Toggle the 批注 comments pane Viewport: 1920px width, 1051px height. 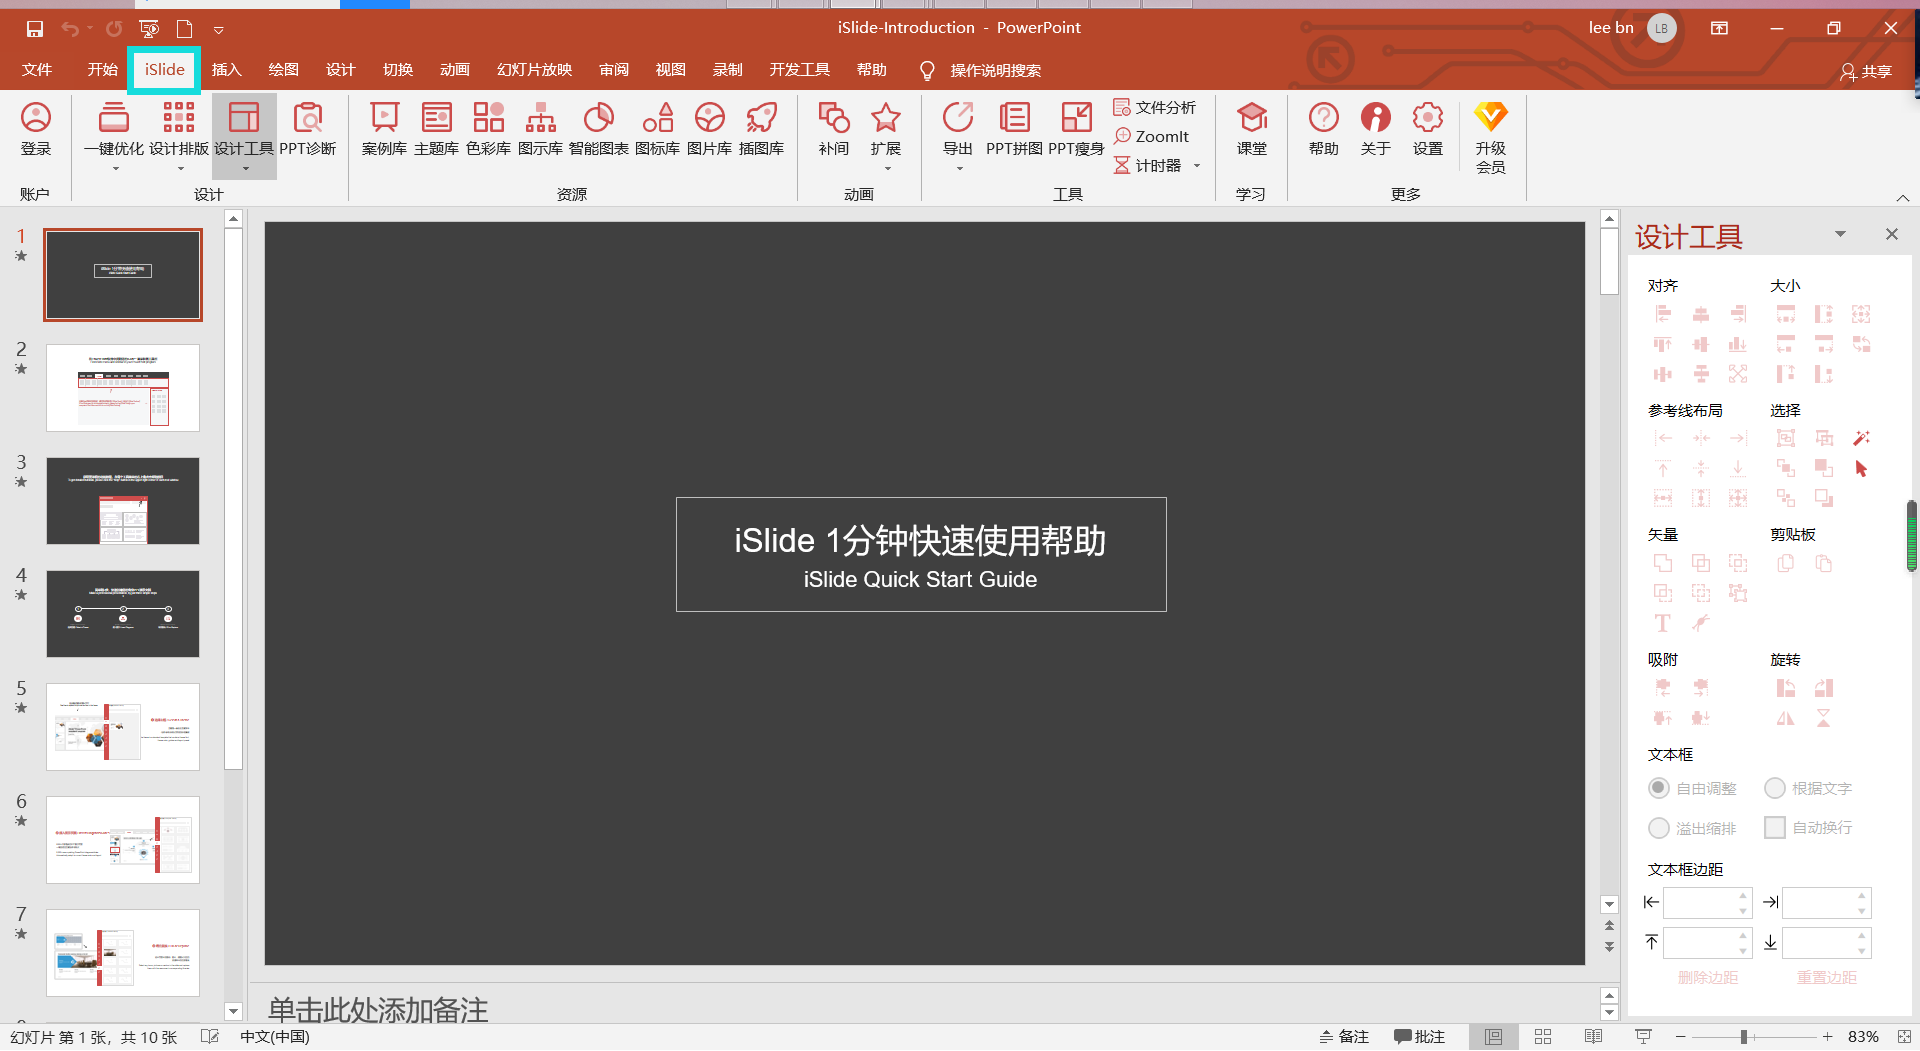click(x=1419, y=1037)
